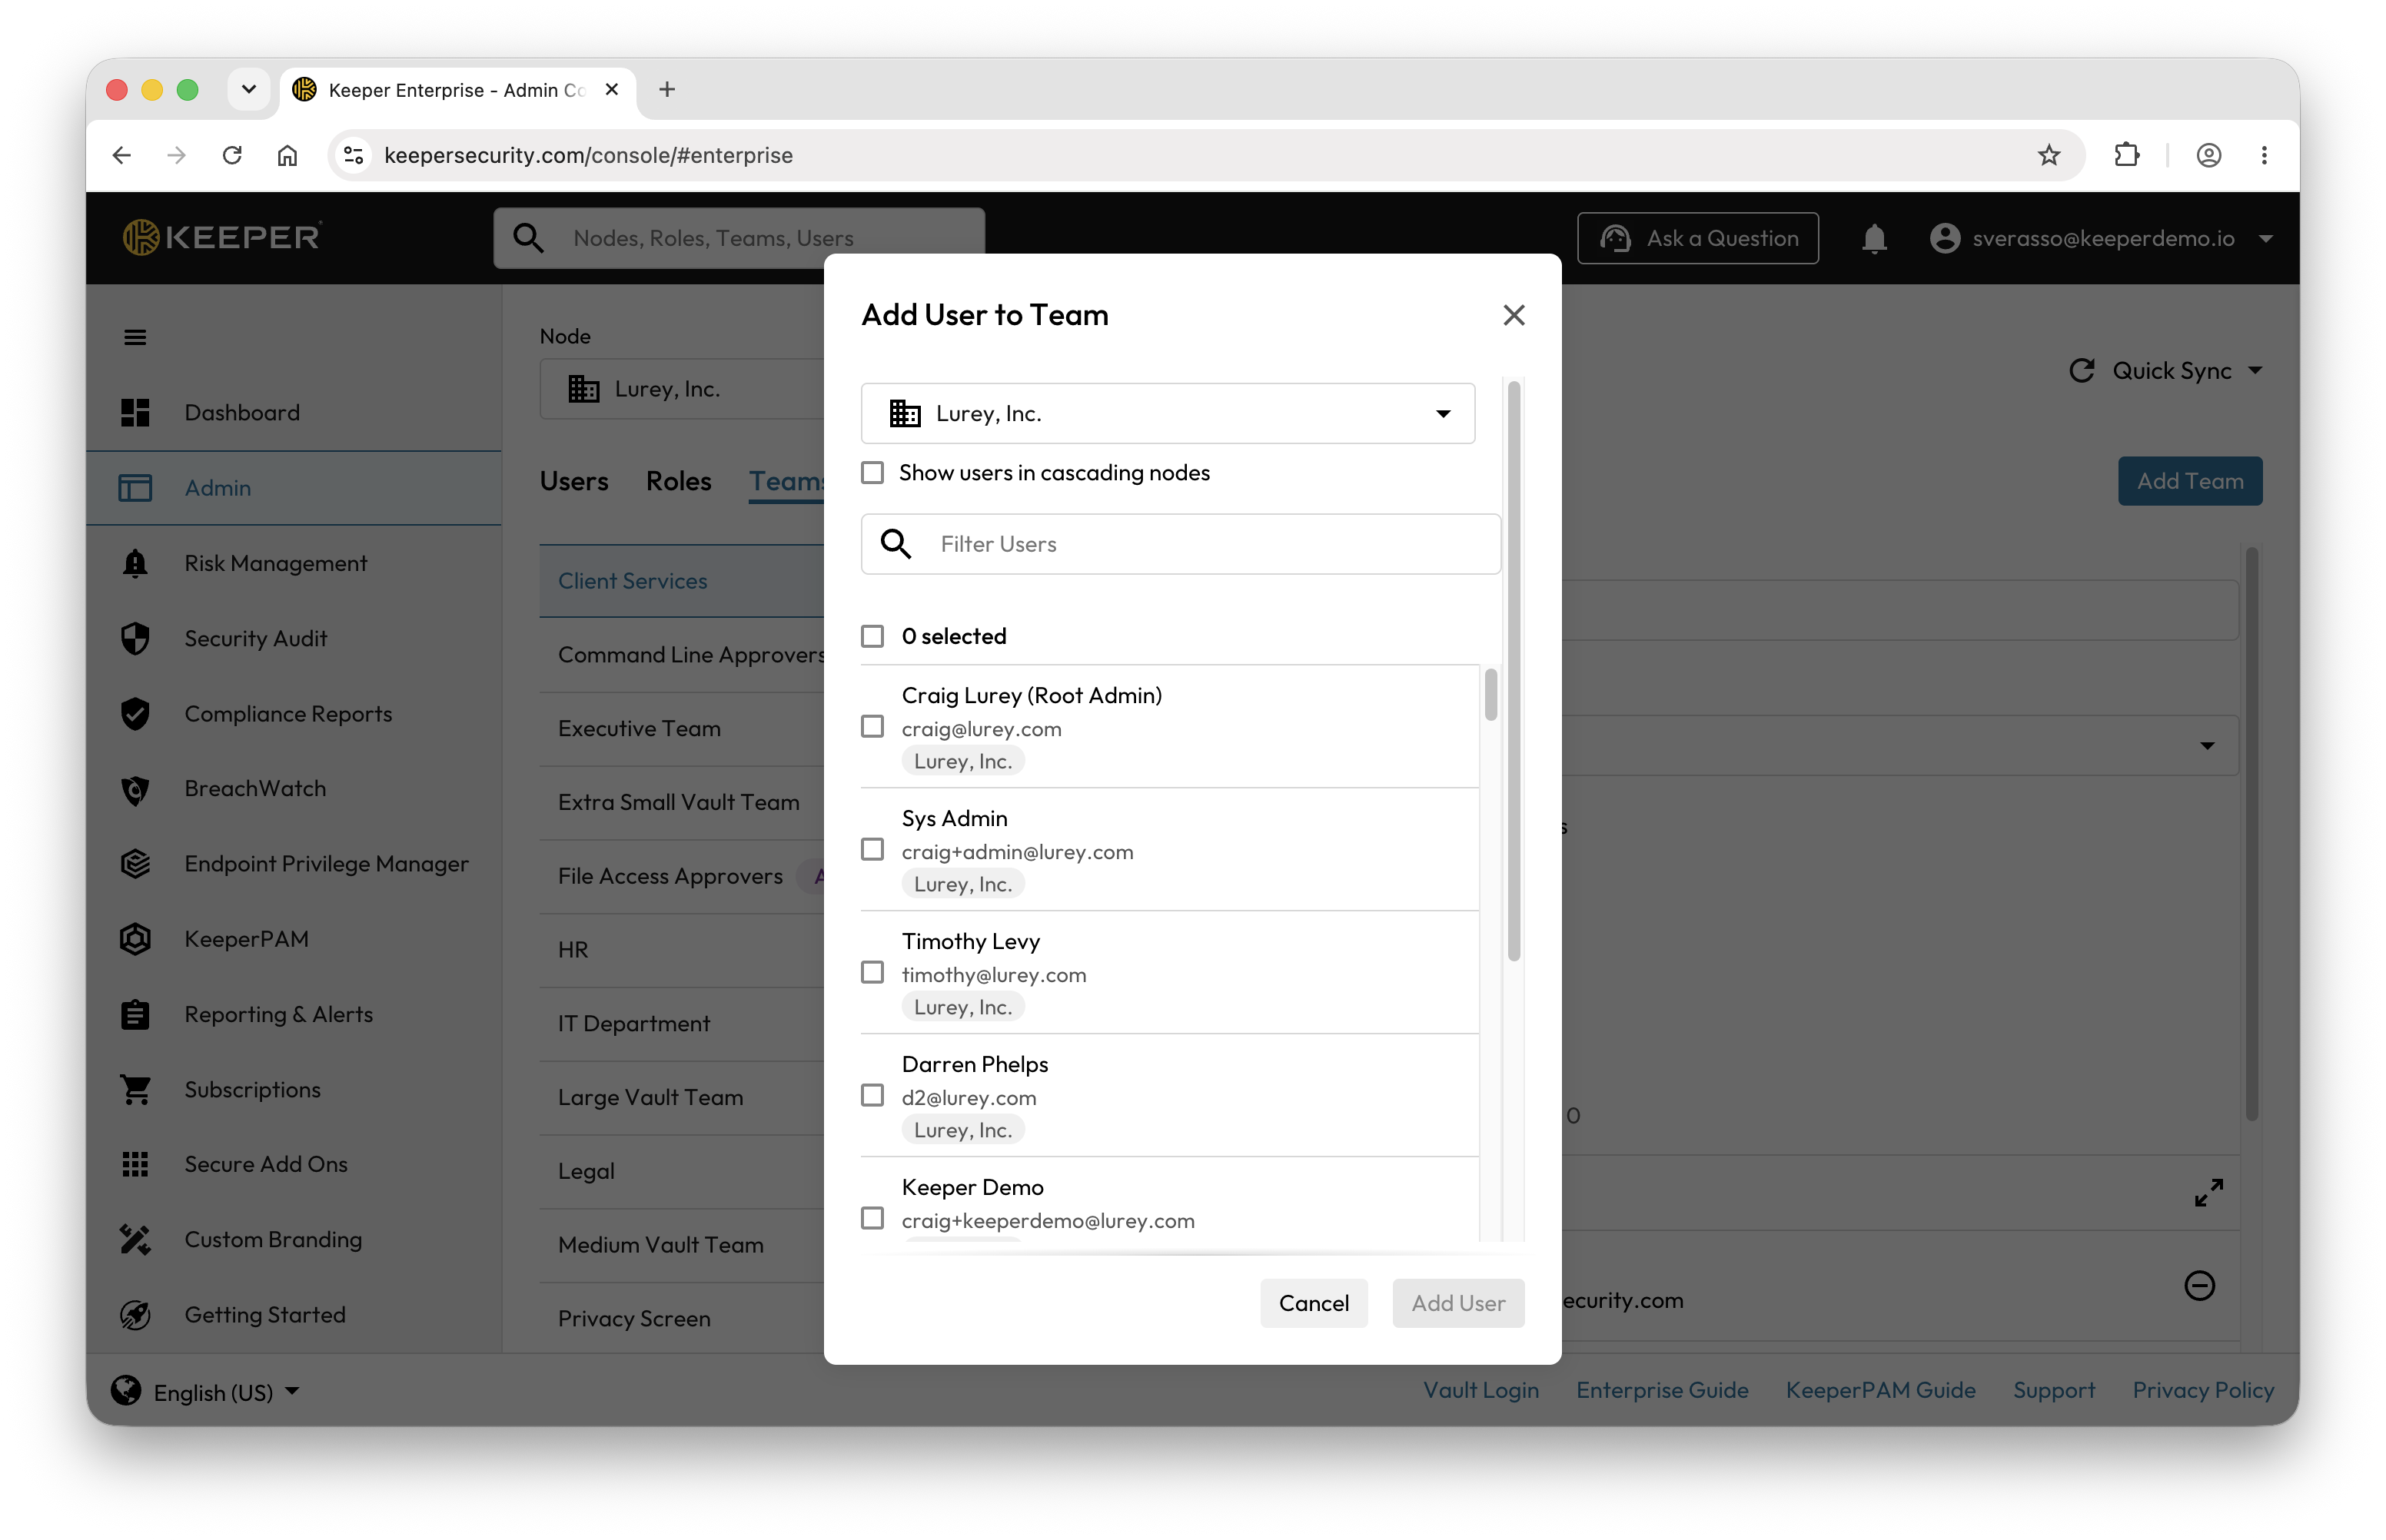Collapse the sidebar with hamburger icon
The width and height of the screenshot is (2386, 1540).
[135, 337]
